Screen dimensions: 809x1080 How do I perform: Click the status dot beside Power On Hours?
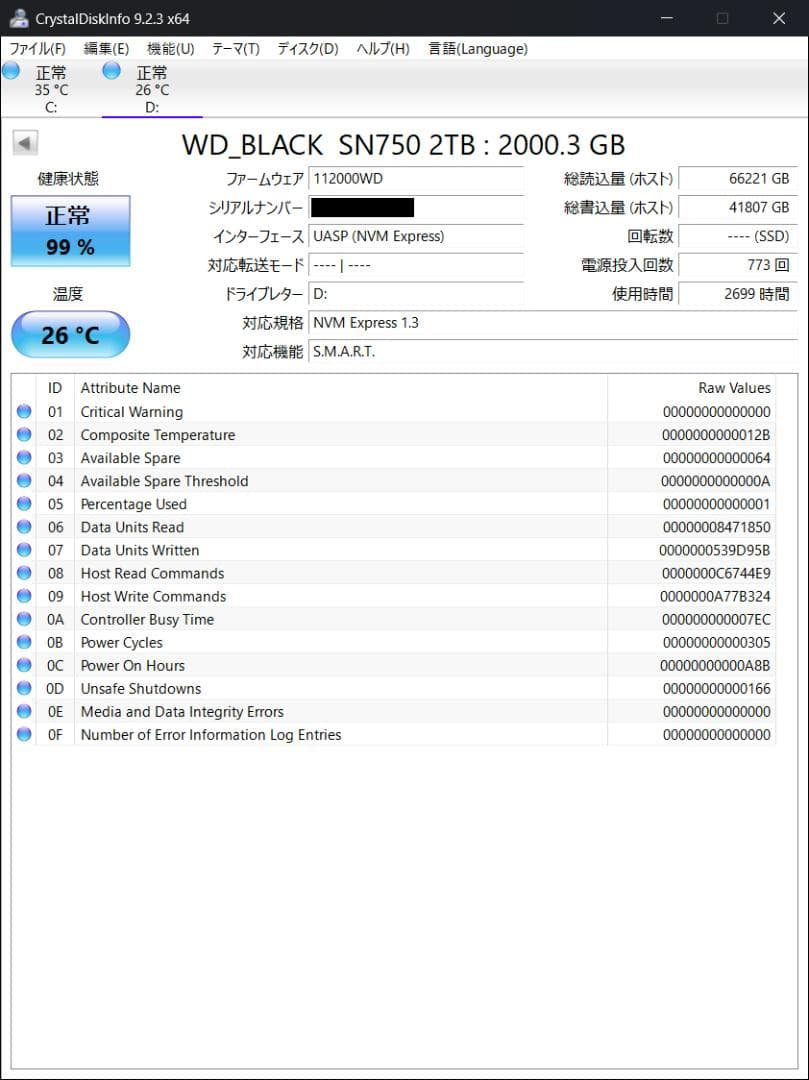click(23, 665)
